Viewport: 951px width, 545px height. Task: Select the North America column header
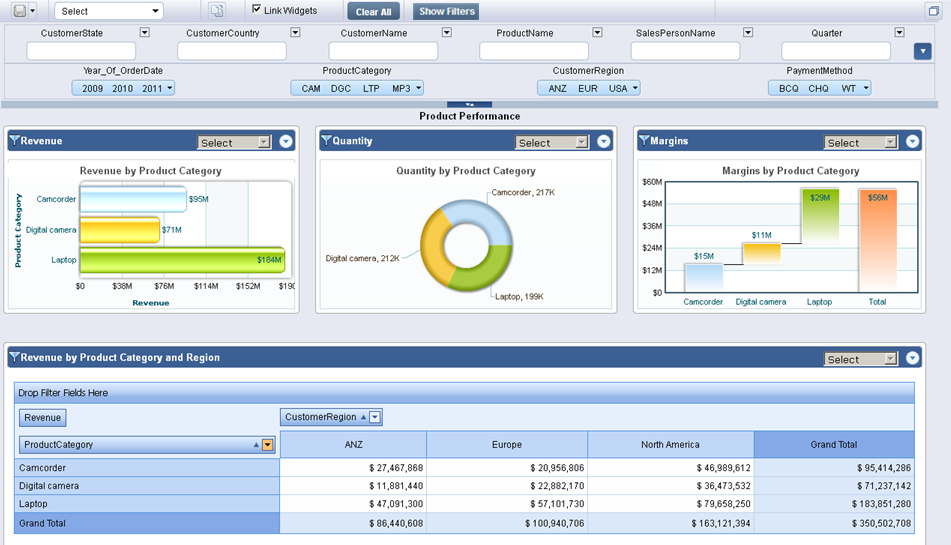click(x=670, y=445)
